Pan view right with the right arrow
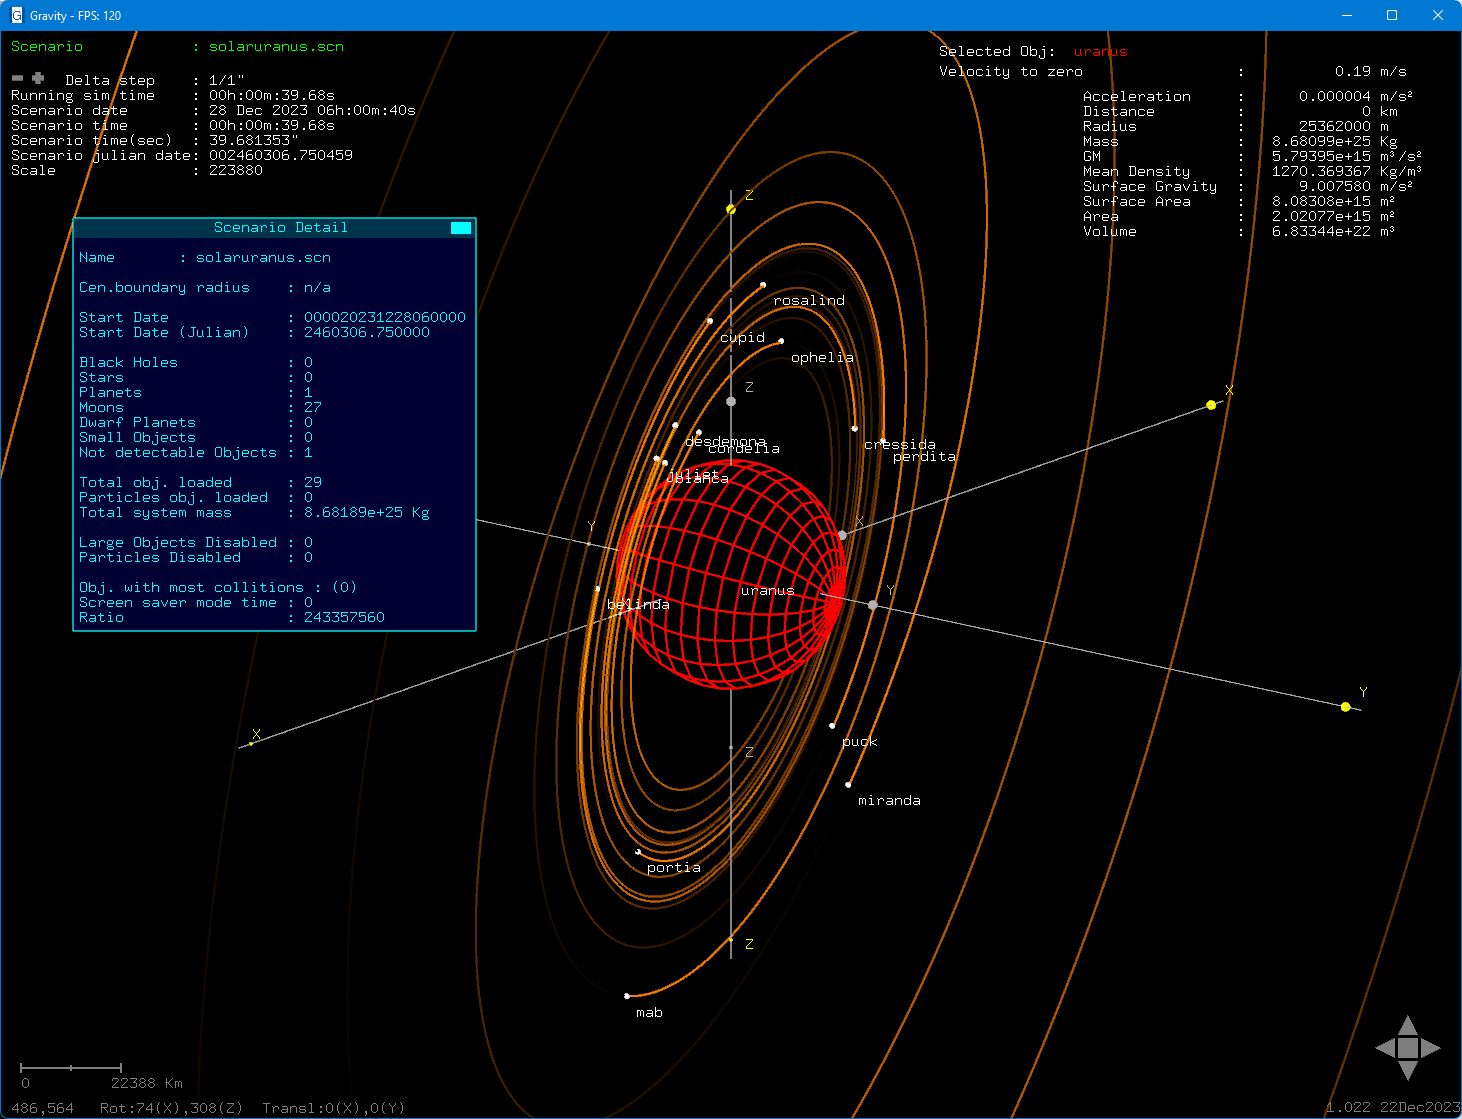This screenshot has height=1119, width=1462. click(x=1431, y=1048)
